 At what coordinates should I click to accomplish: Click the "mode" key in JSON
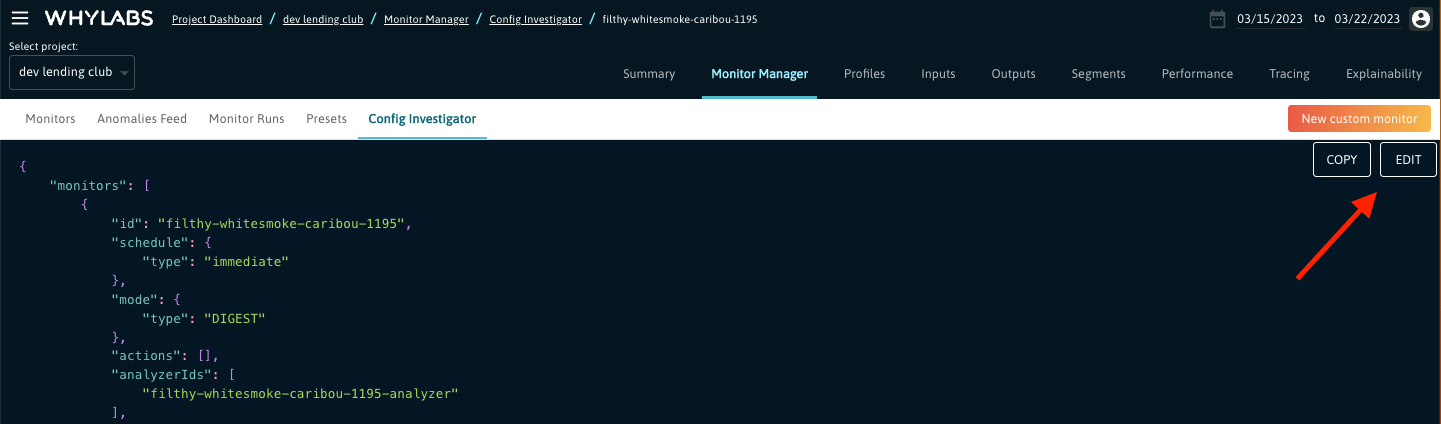click(x=134, y=299)
